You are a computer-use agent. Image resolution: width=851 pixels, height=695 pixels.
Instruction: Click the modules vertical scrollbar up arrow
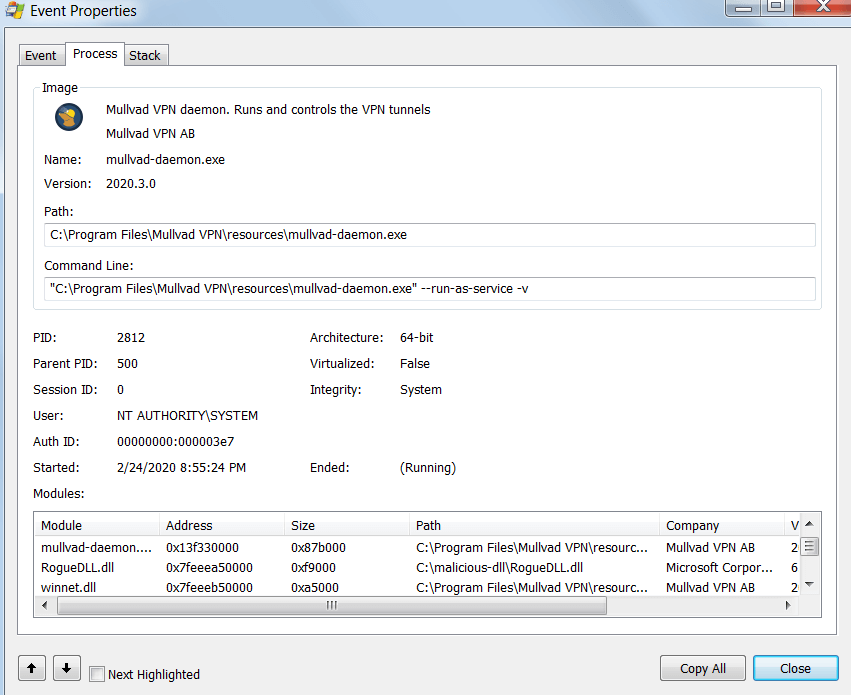click(x=809, y=524)
